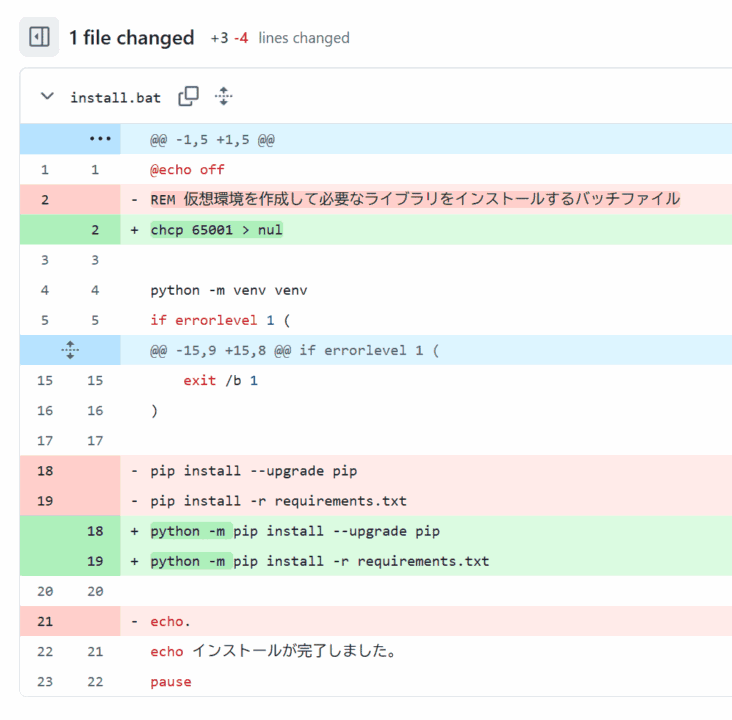Select the added 'chcp 65001 > nul' line
This screenshot has height=720, width=732.
point(217,230)
